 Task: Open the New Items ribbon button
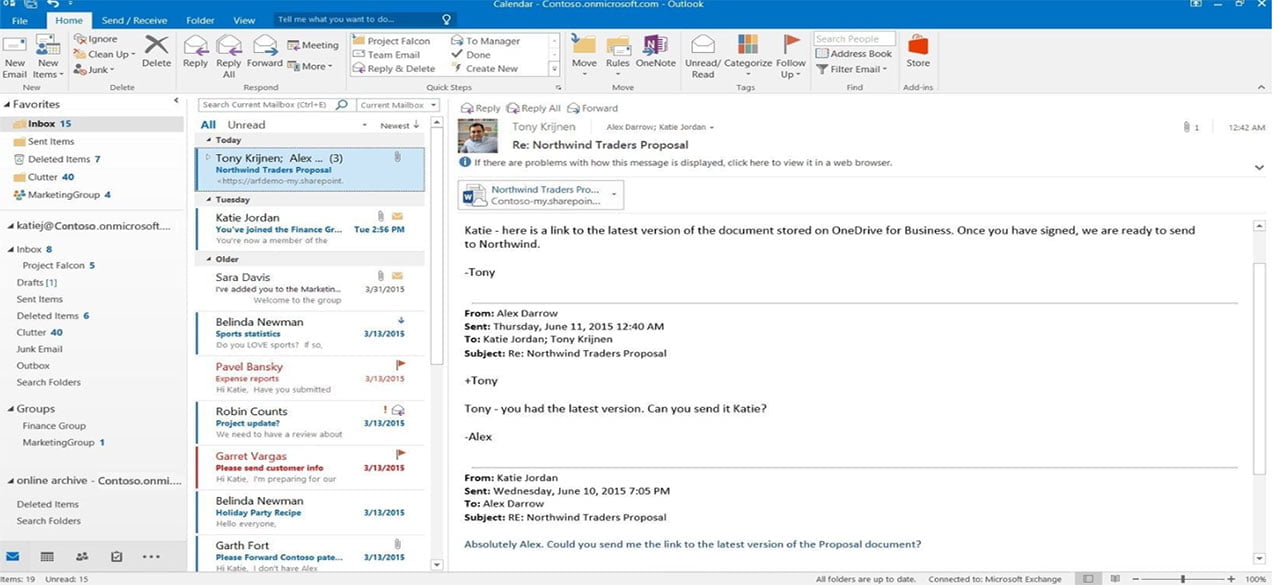click(47, 56)
